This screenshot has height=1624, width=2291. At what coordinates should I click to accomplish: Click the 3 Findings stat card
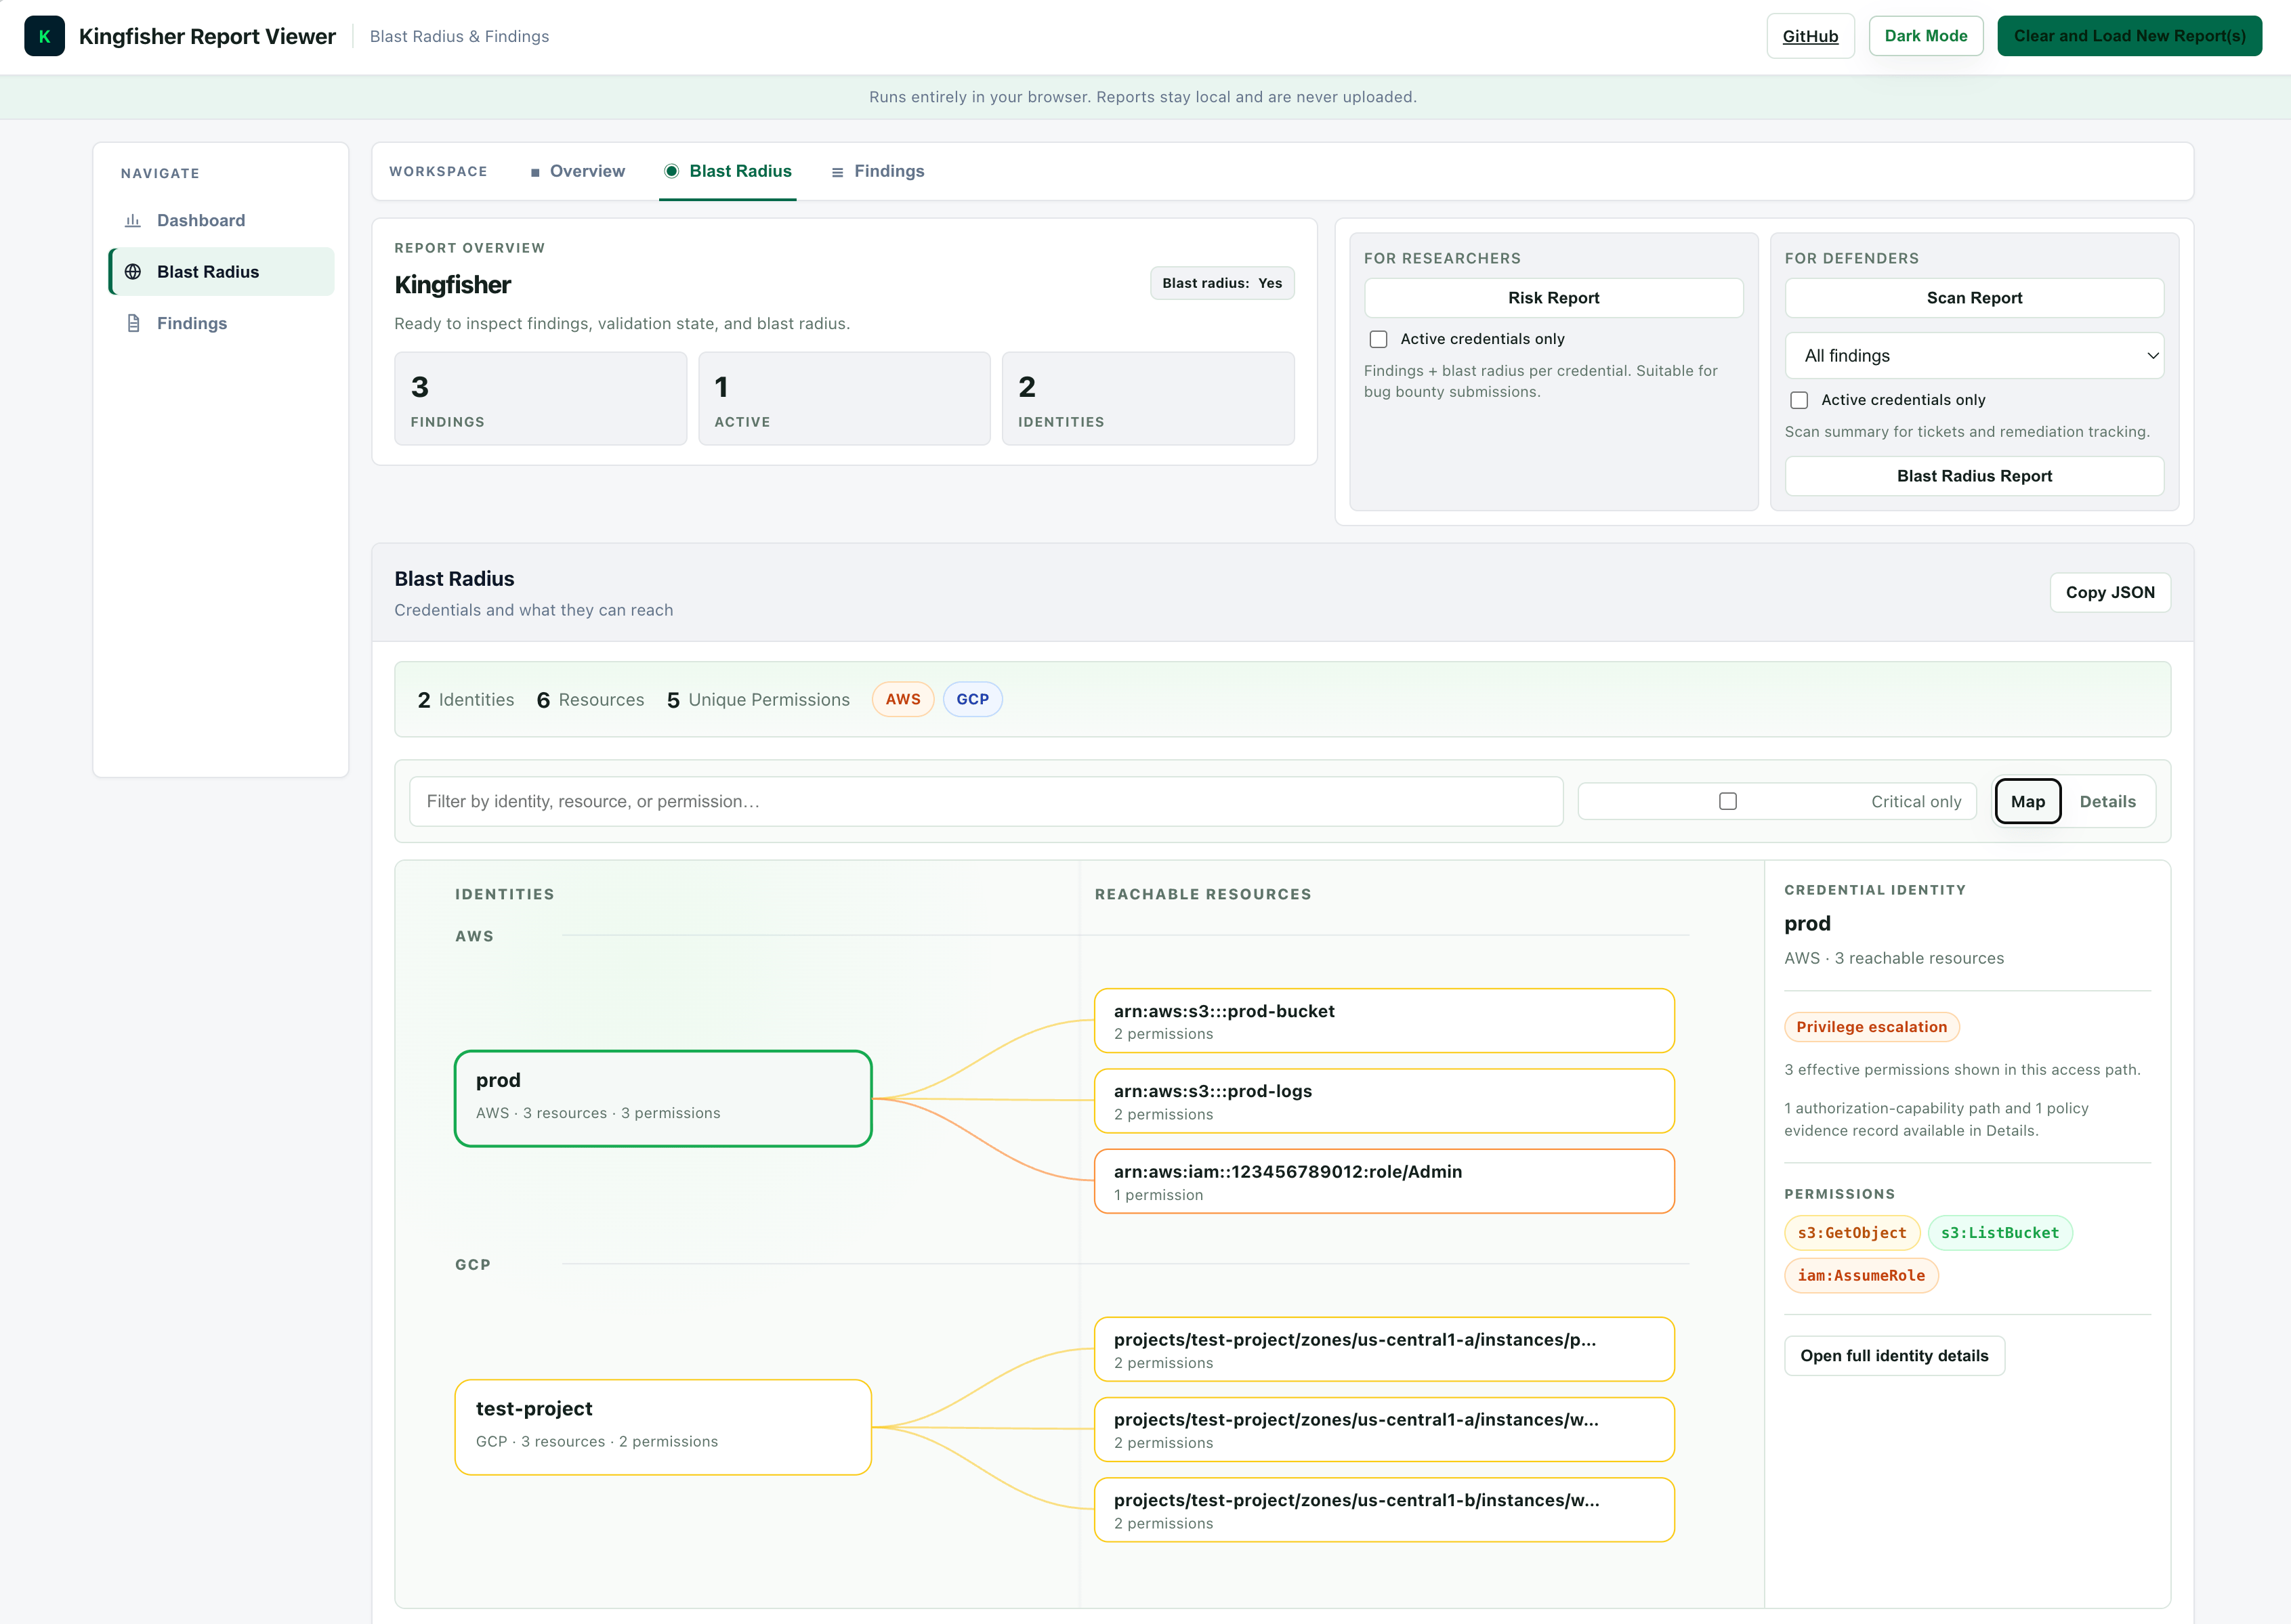[540, 398]
